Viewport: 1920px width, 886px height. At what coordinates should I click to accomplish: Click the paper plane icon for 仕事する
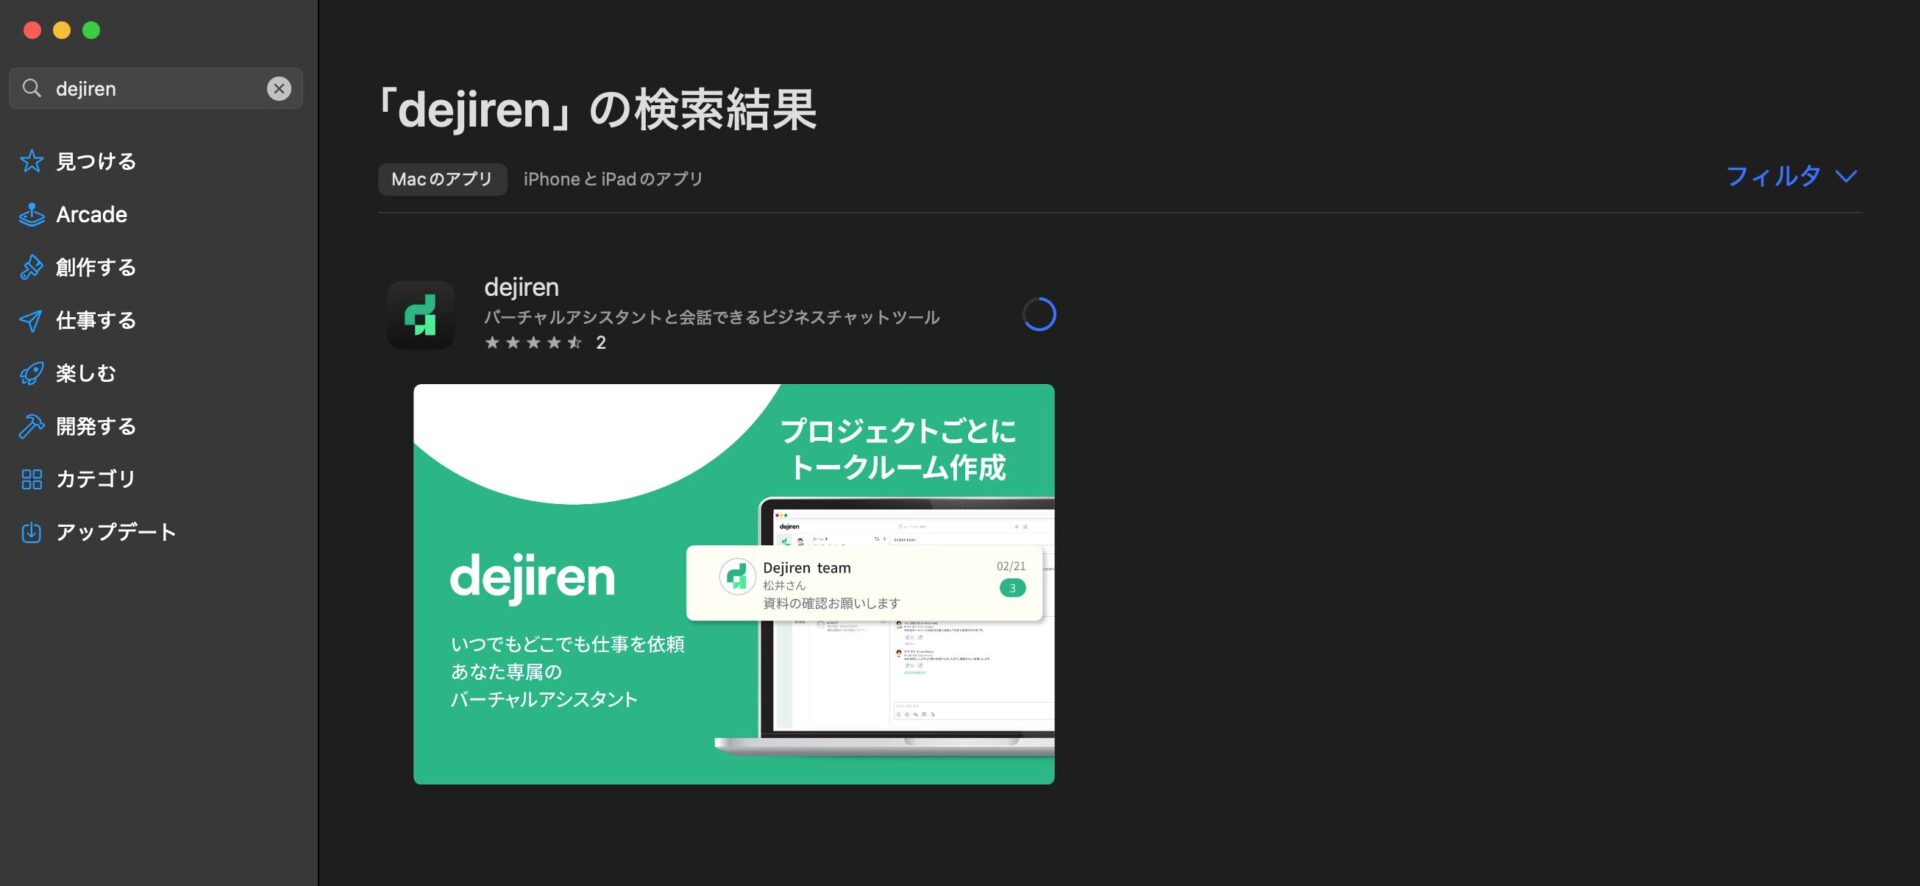32,320
